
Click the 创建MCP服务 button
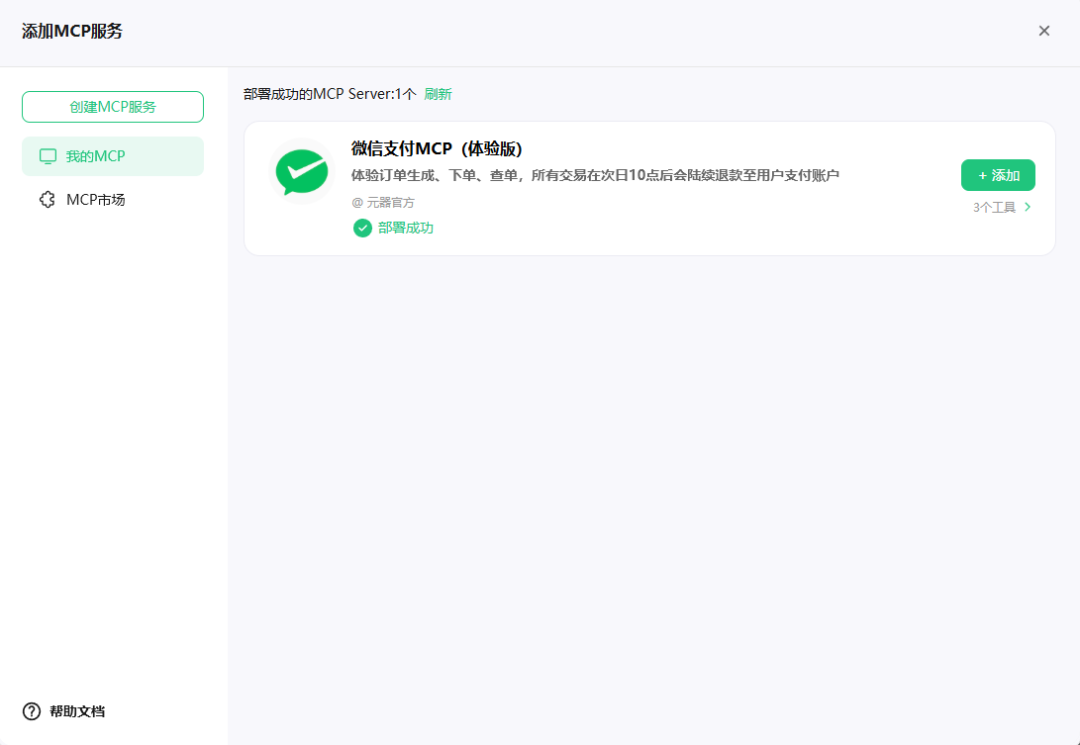[x=113, y=107]
